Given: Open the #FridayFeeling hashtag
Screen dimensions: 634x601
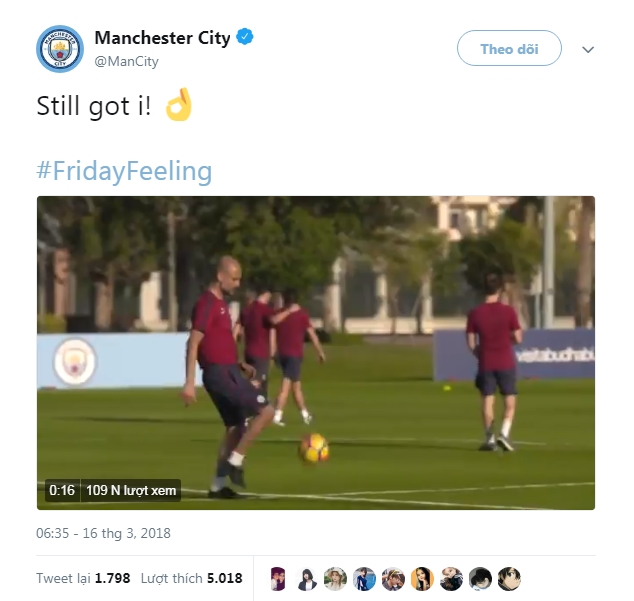Looking at the screenshot, I should pyautogui.click(x=124, y=171).
